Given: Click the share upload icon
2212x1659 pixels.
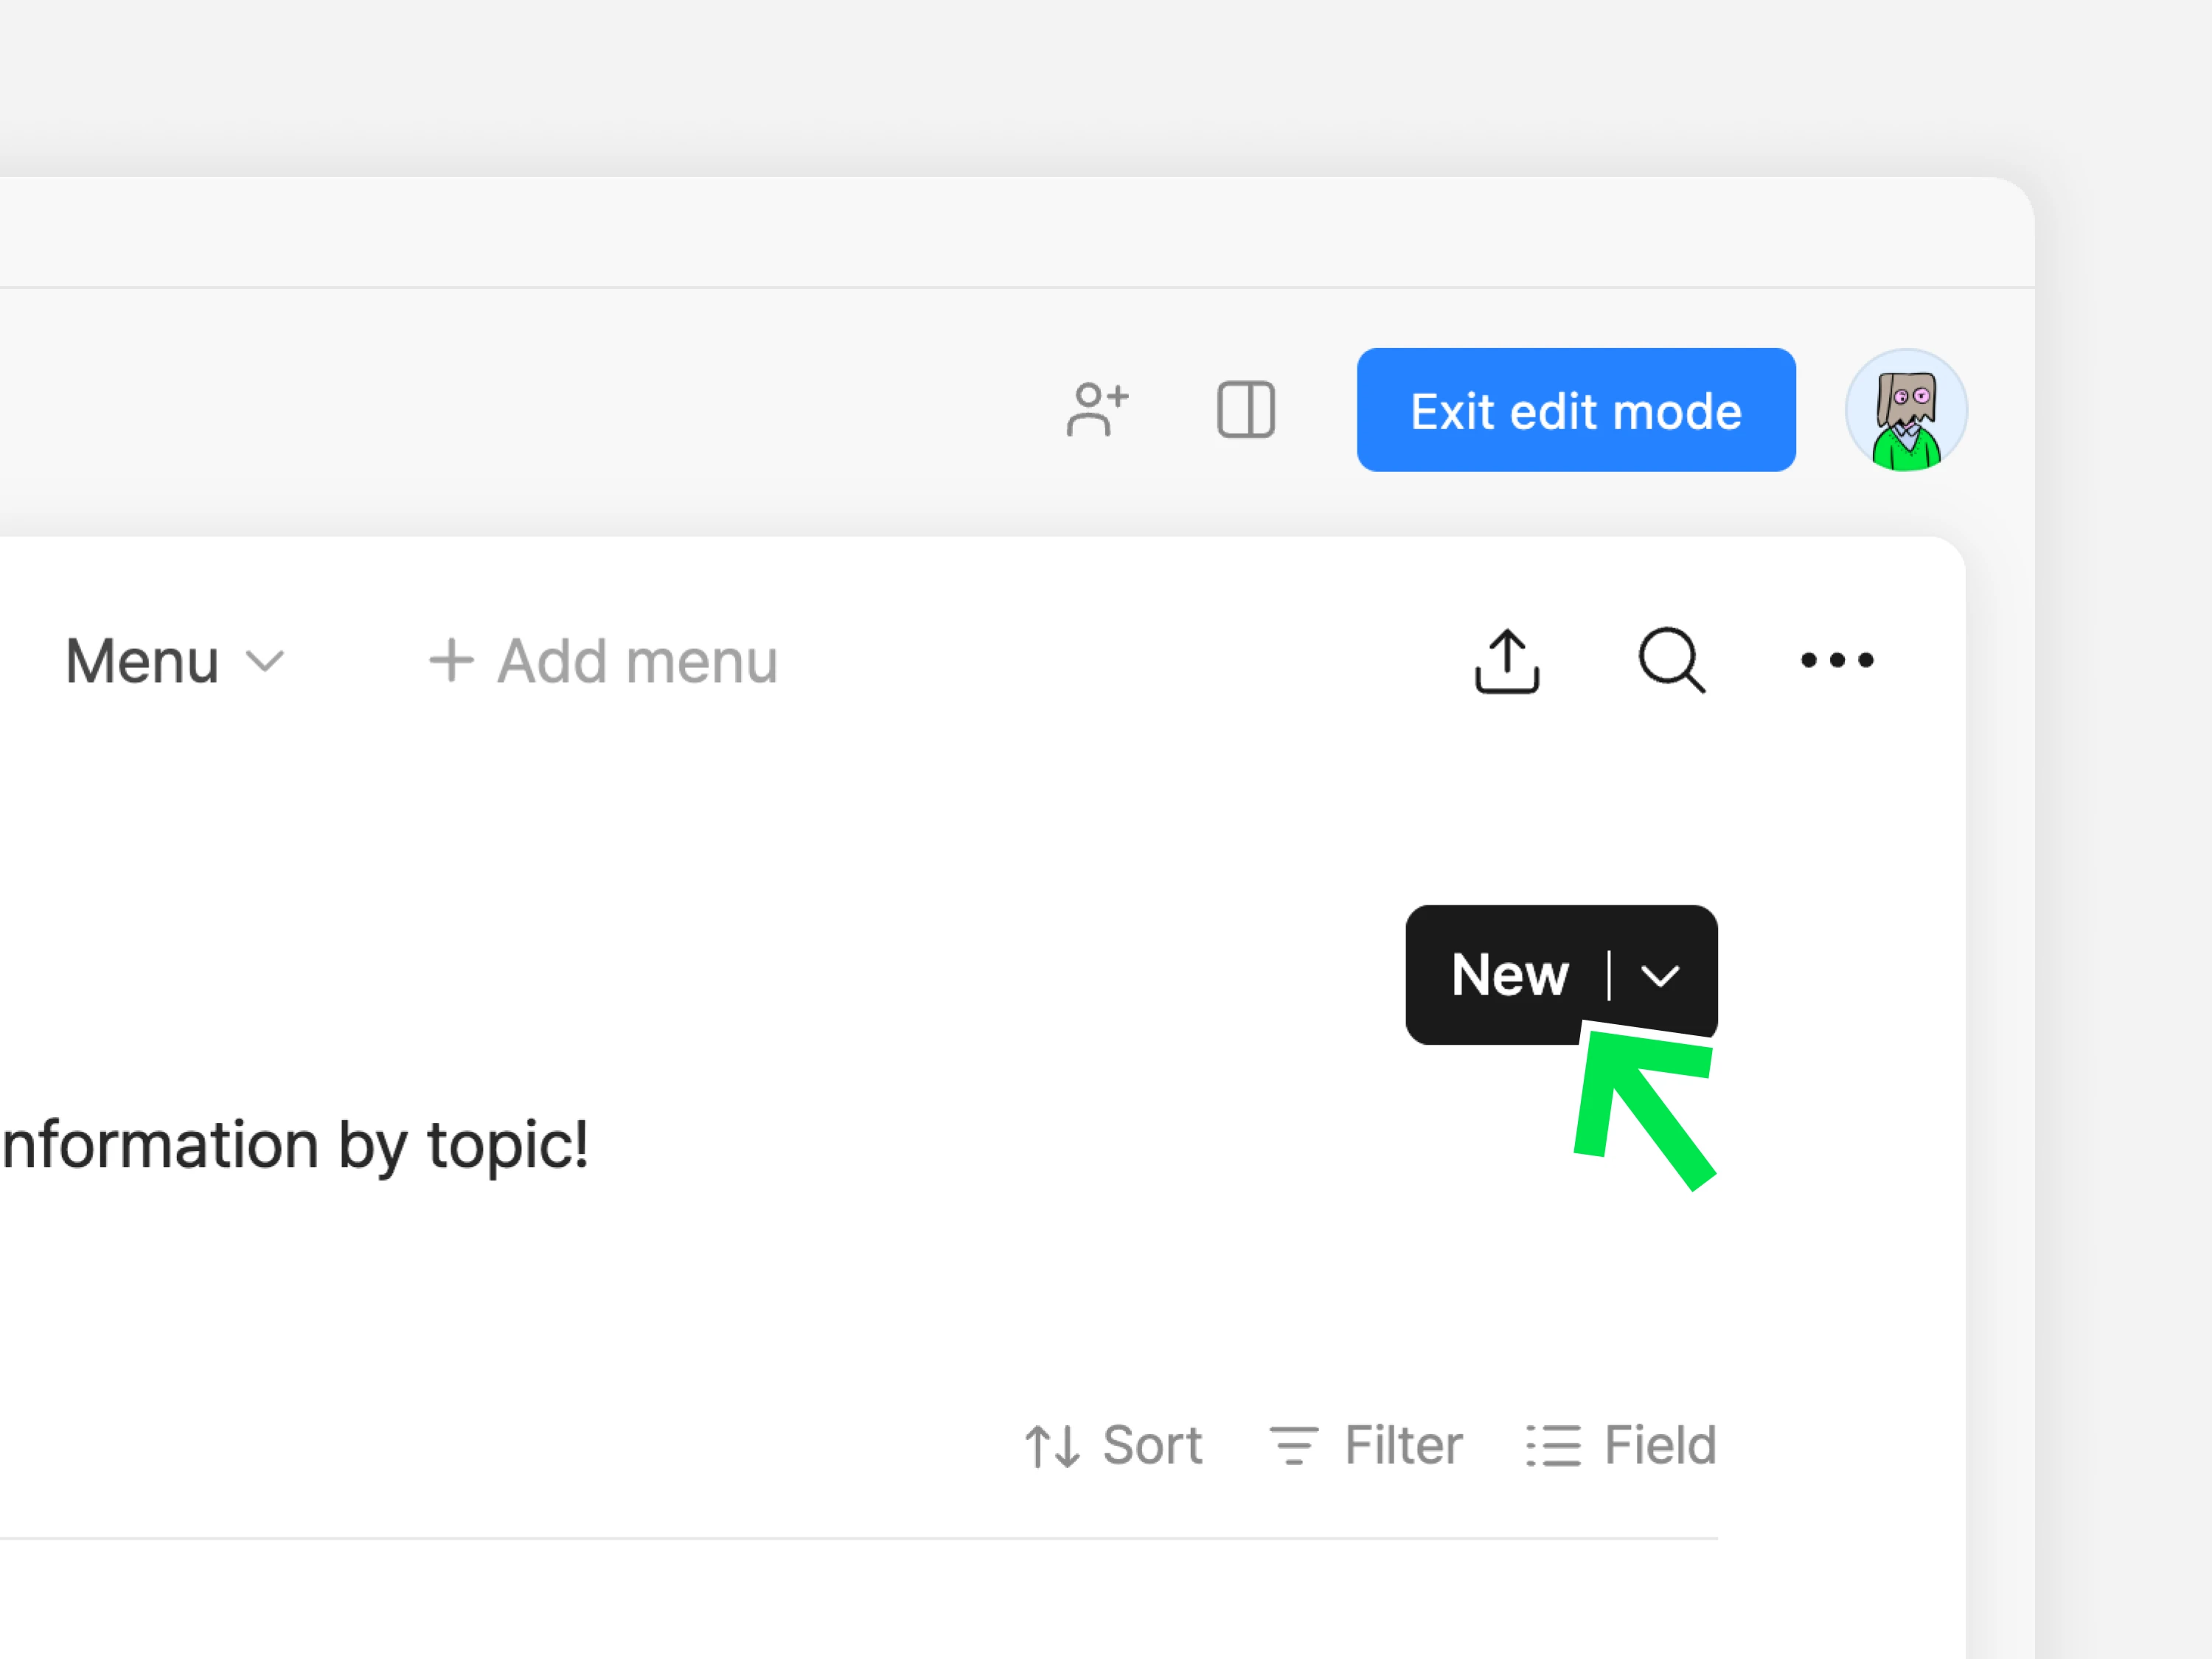Looking at the screenshot, I should tap(1506, 661).
